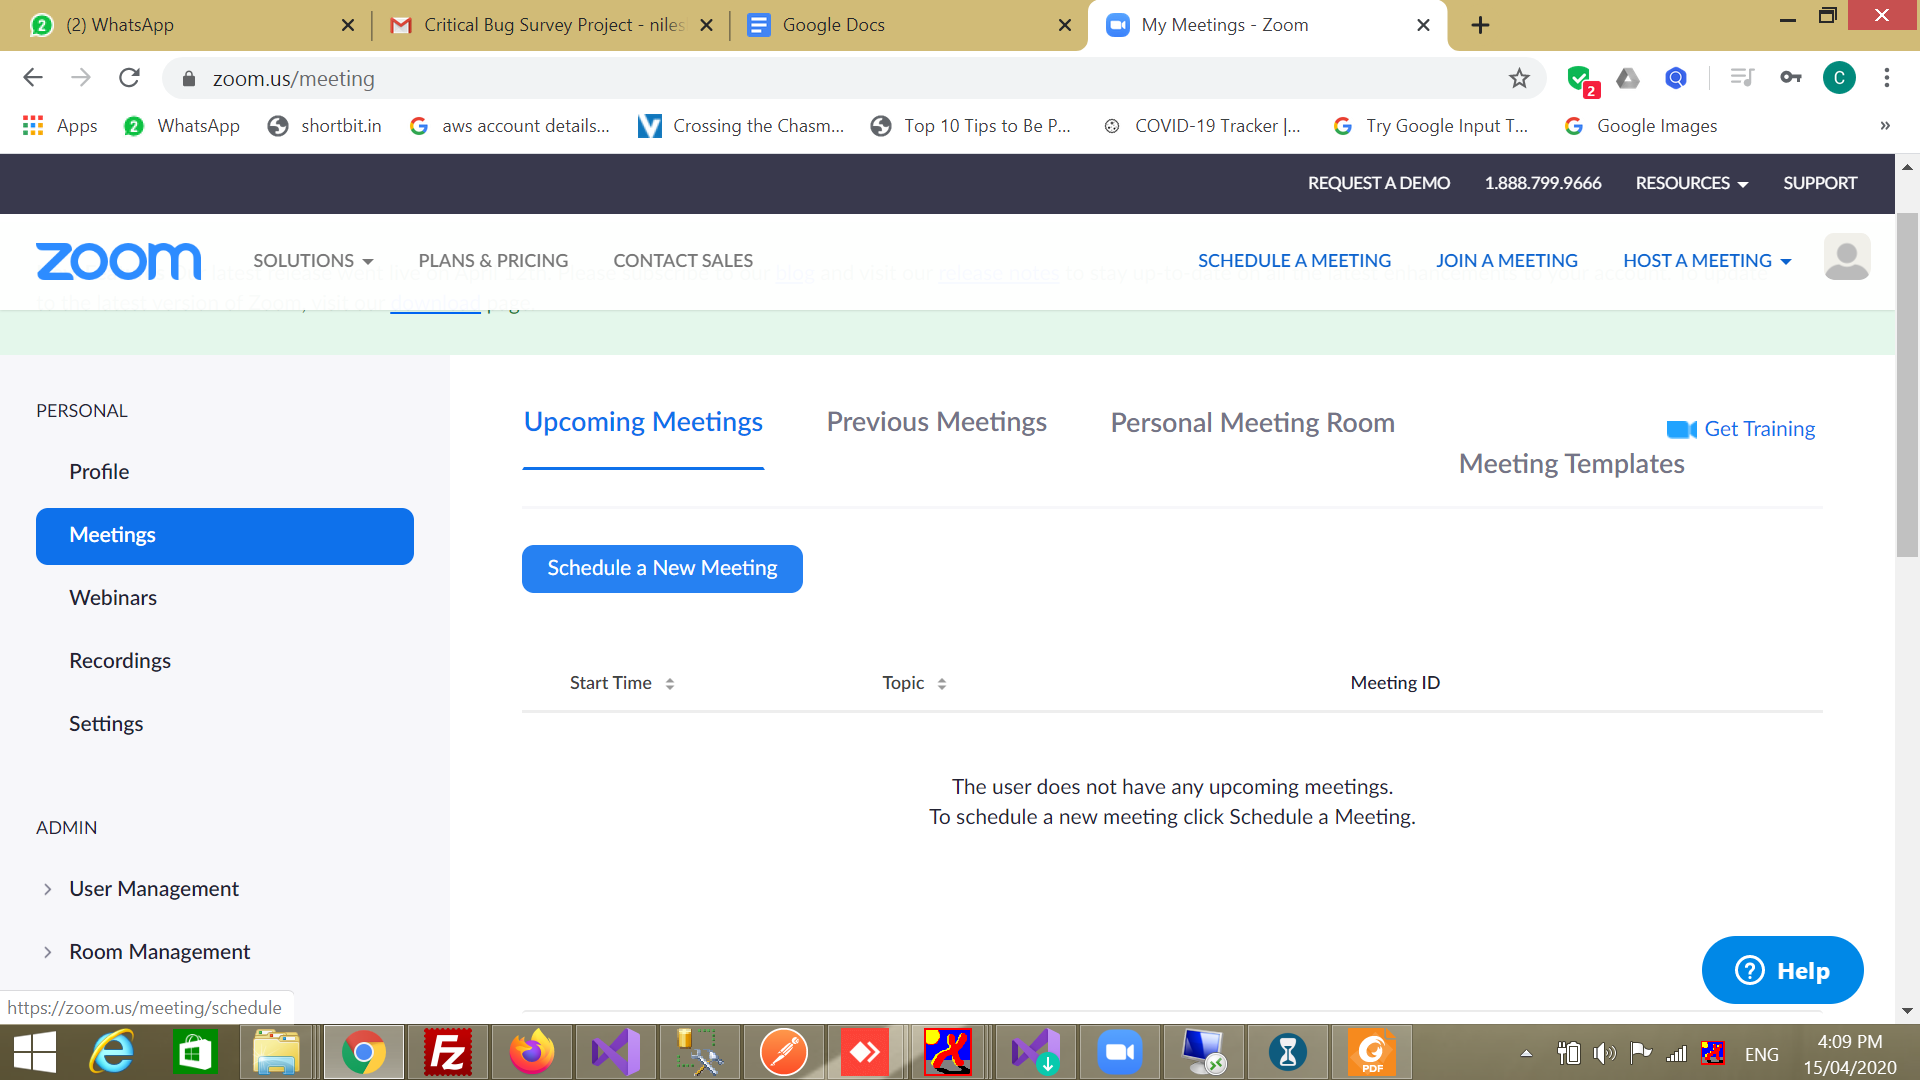
Task: Click the Zoom logo
Action: pyautogui.click(x=118, y=261)
